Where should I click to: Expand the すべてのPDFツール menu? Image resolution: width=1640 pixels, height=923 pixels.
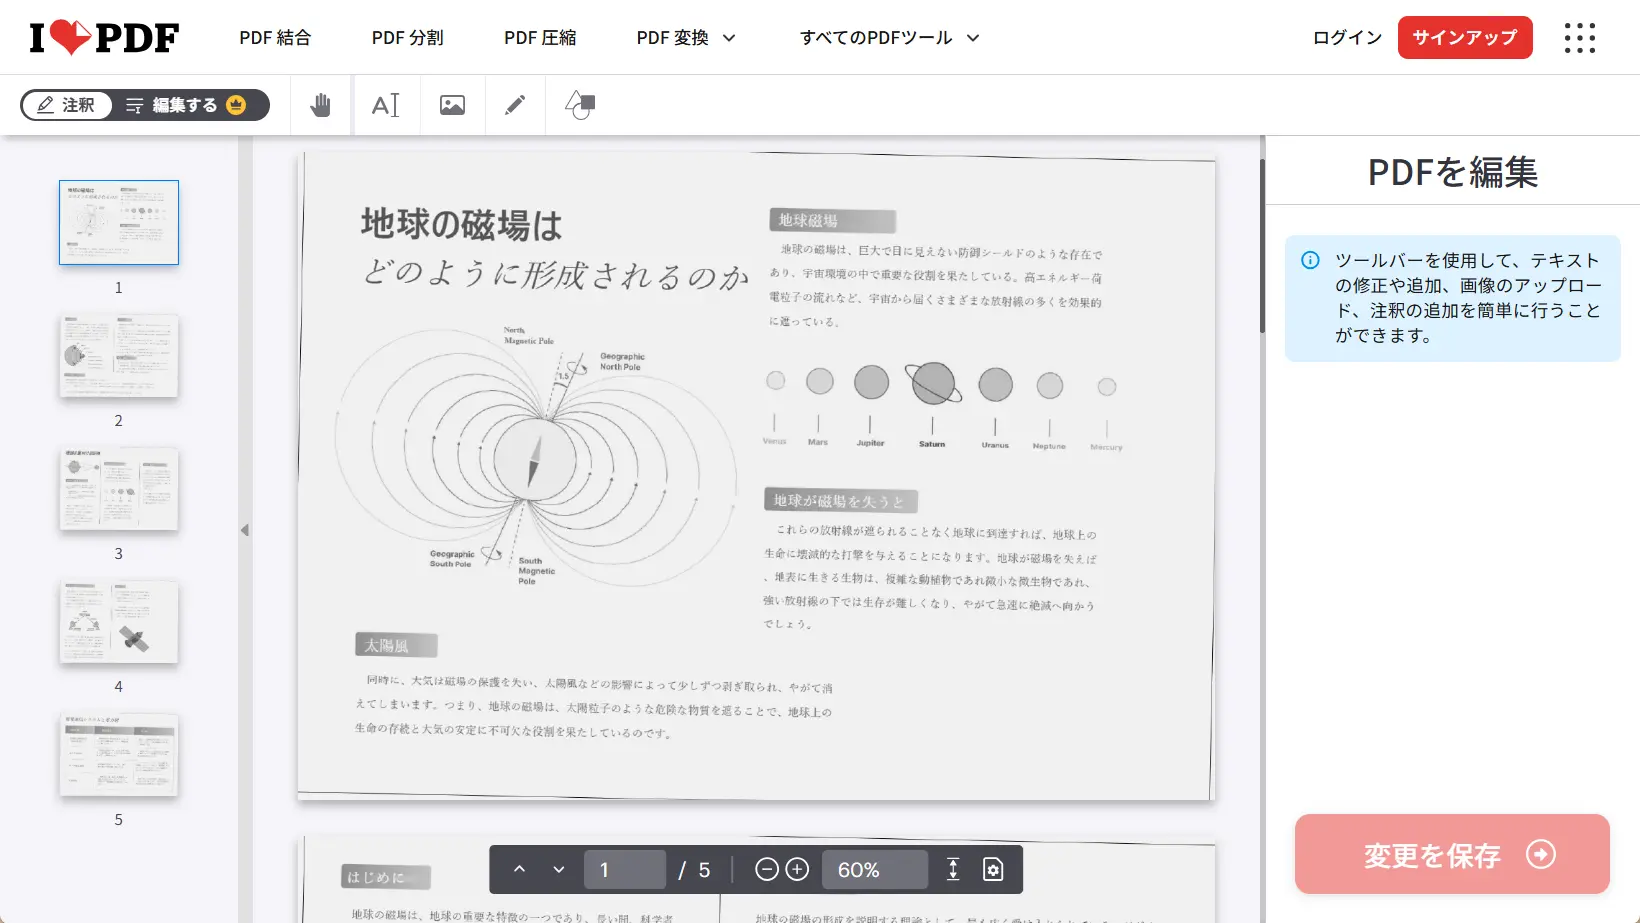pos(888,37)
